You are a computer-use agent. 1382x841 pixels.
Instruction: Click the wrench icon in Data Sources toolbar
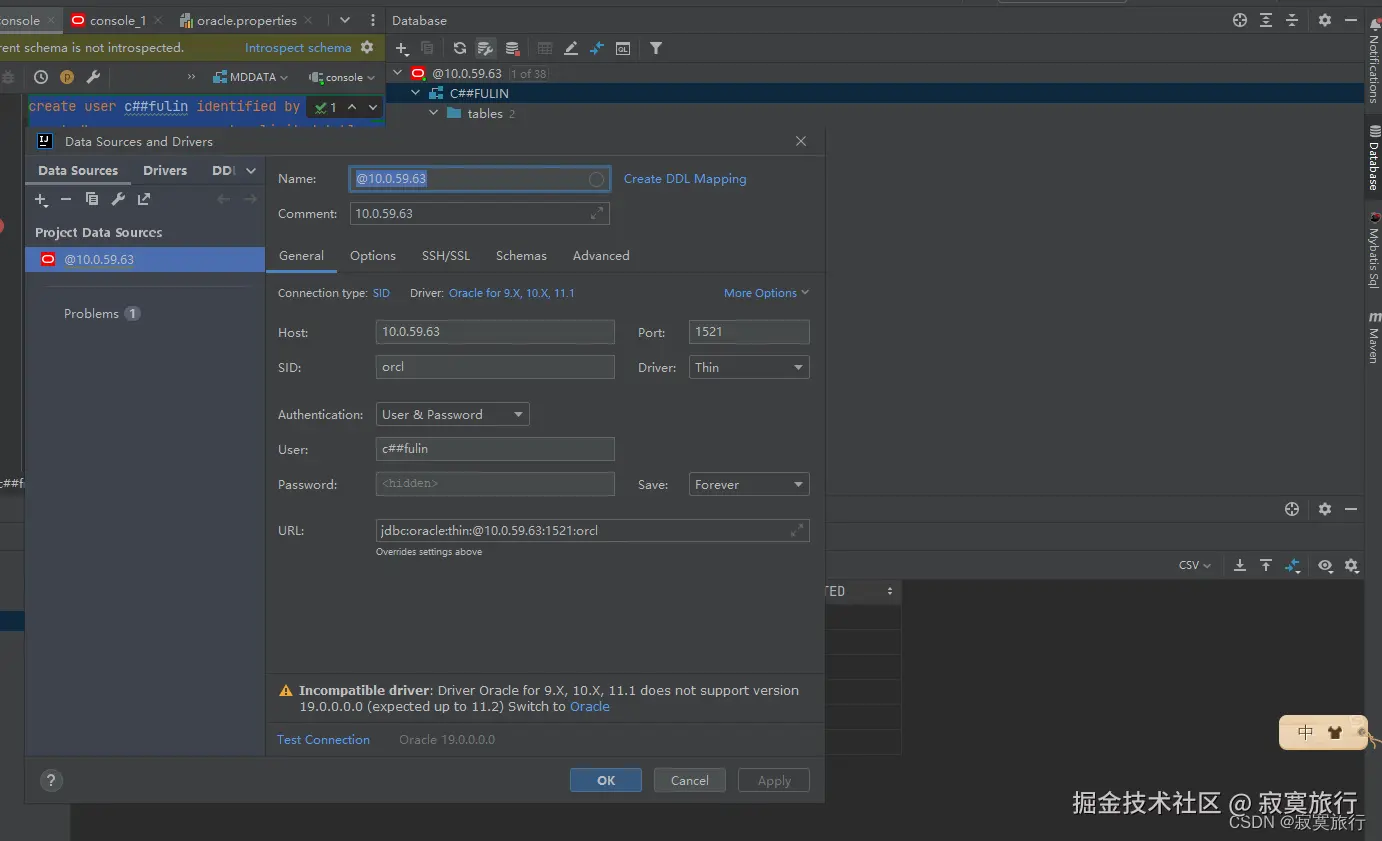(118, 199)
